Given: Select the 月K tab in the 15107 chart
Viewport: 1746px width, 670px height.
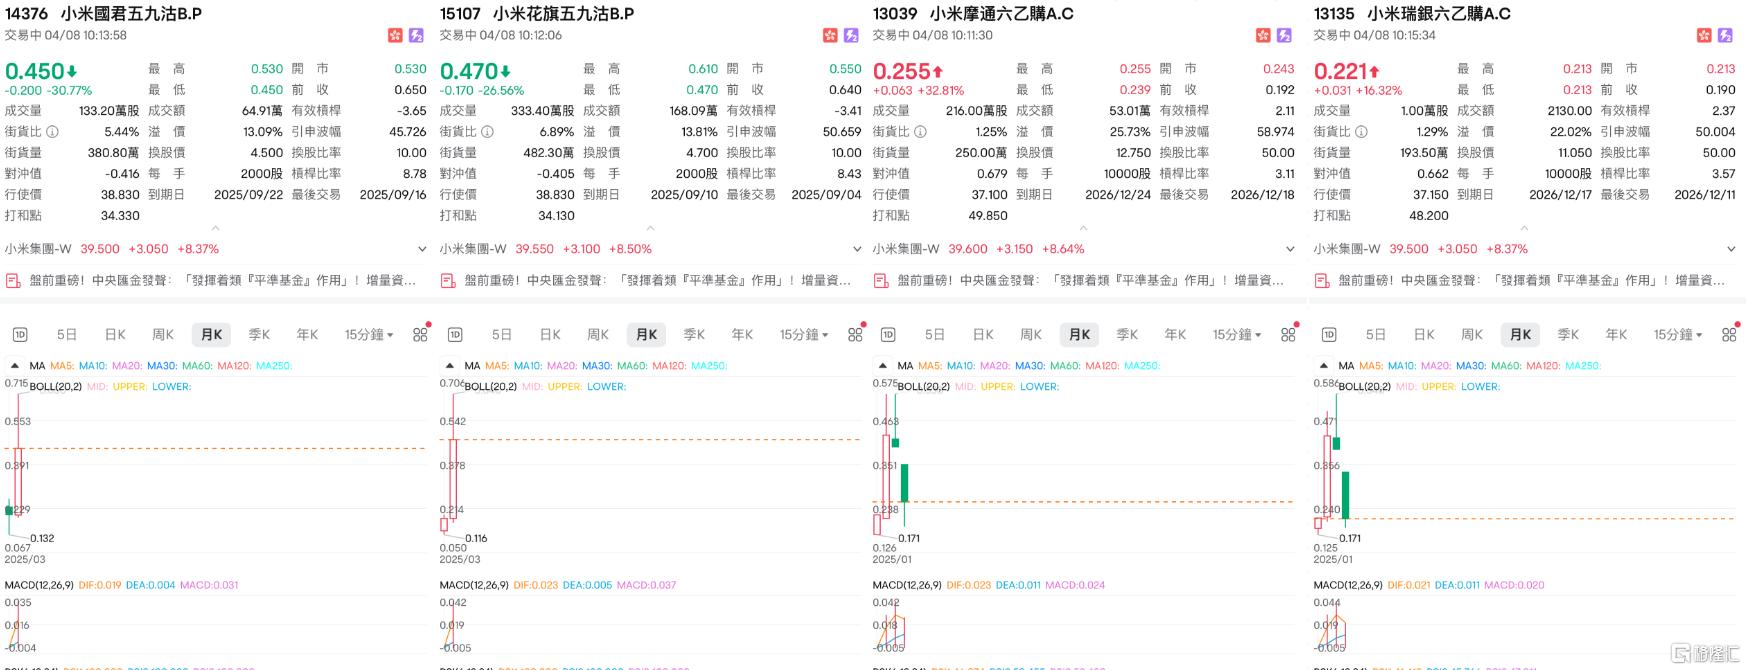Looking at the screenshot, I should coord(646,335).
